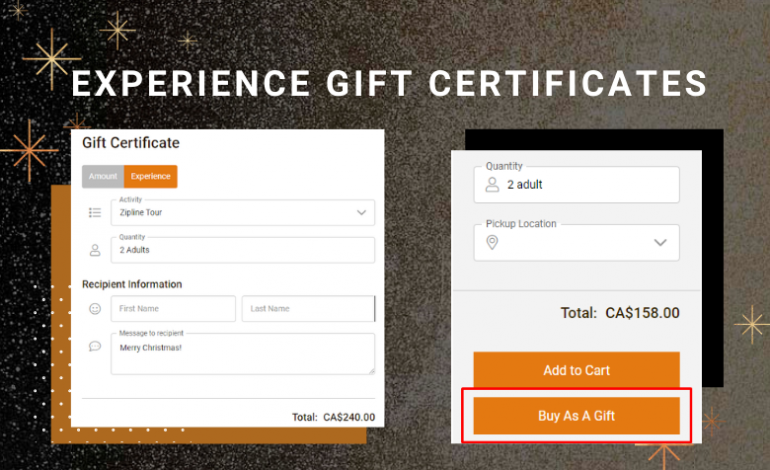The width and height of the screenshot is (770, 470).
Task: Expand the Activity dropdown chevron
Action: (x=361, y=213)
